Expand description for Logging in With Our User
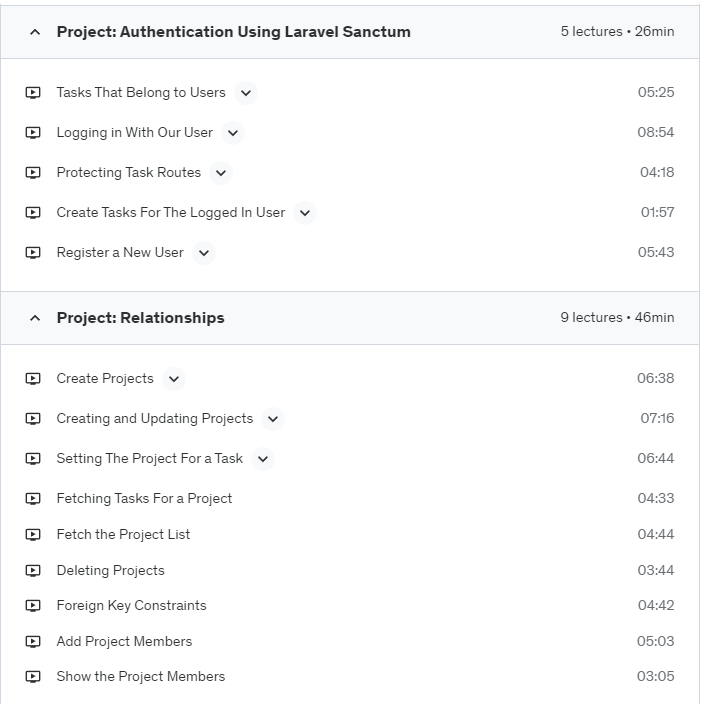Image resolution: width=707 pixels, height=707 pixels. 233,133
